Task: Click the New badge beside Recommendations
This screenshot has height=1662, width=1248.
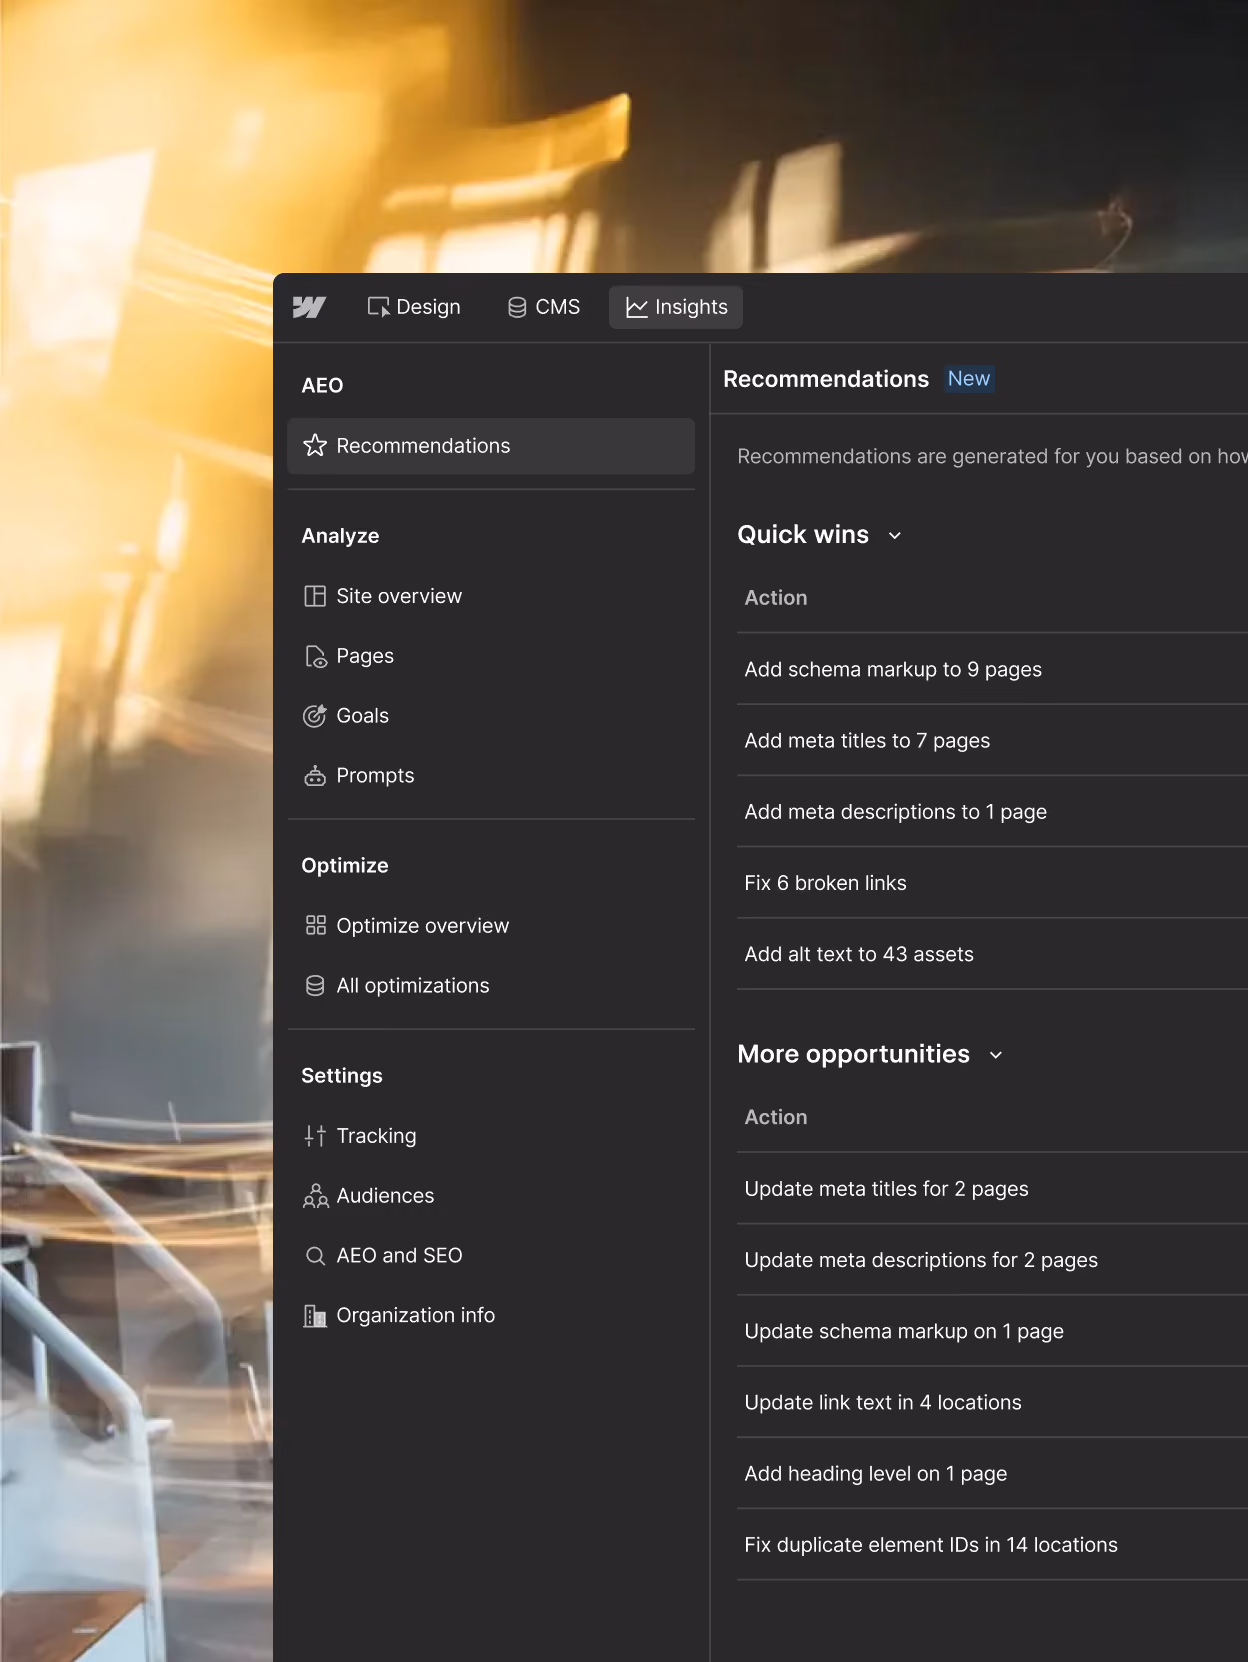Action: (969, 379)
